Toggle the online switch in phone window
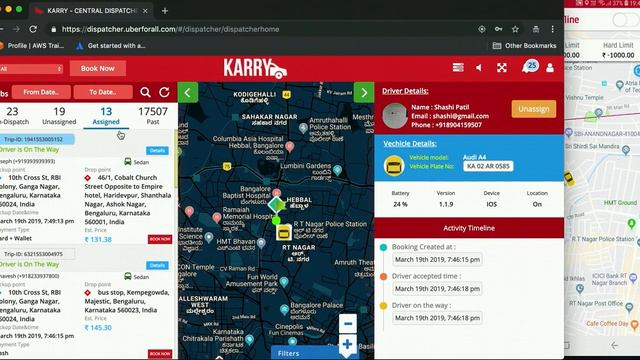This screenshot has height=360, width=640. tap(626, 20)
